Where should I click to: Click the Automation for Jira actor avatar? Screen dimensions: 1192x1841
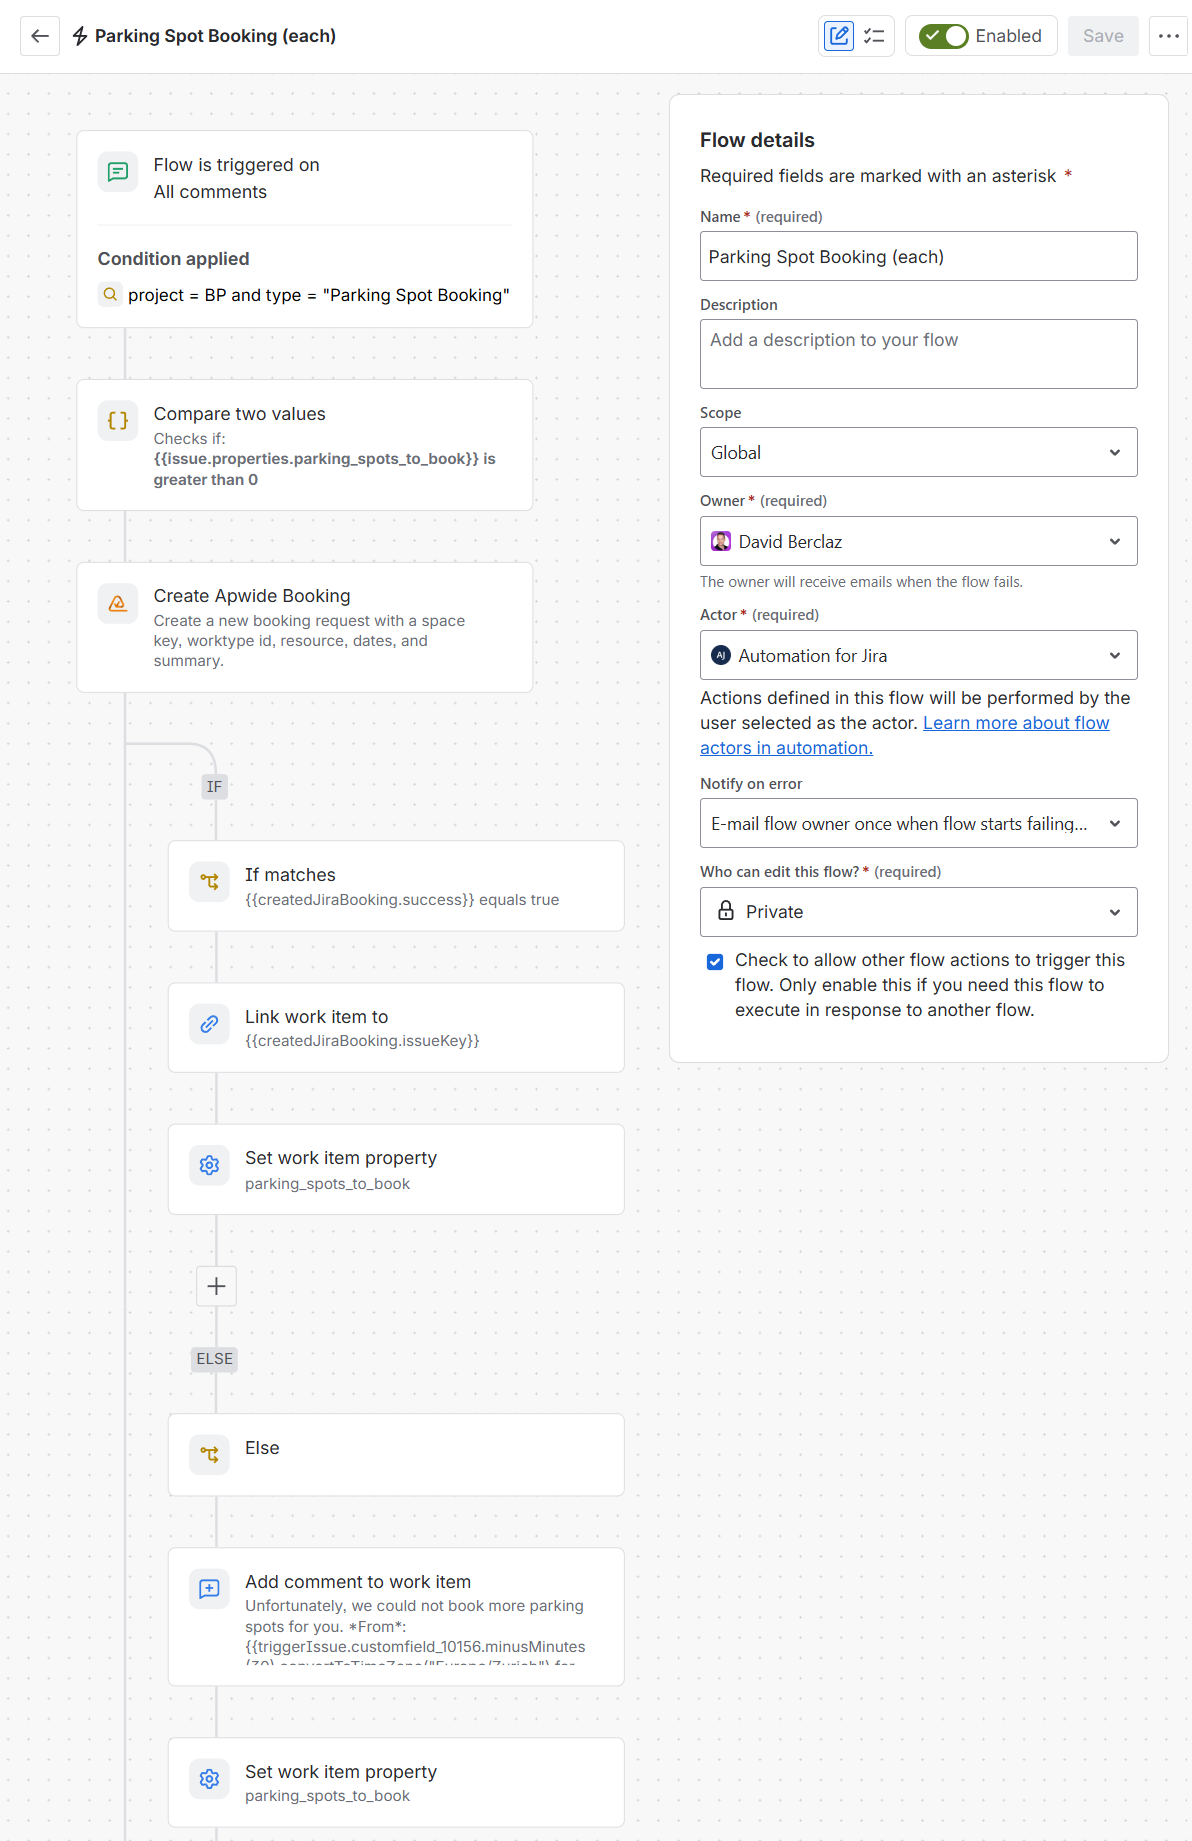point(721,655)
